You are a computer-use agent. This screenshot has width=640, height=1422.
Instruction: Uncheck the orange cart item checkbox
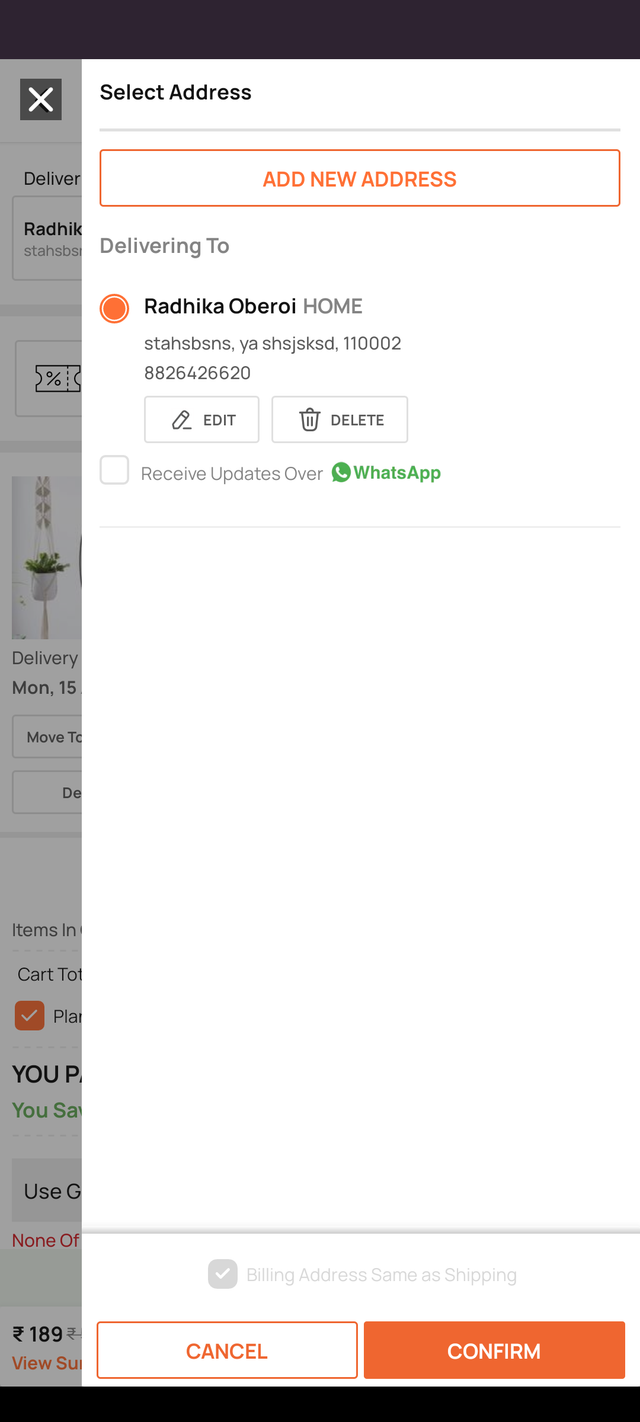click(x=29, y=1016)
